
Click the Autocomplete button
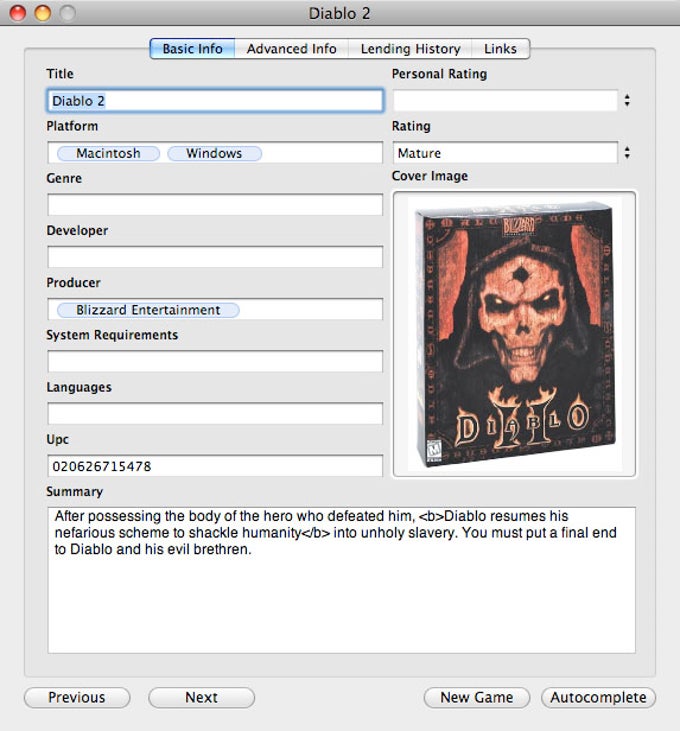pyautogui.click(x=598, y=697)
